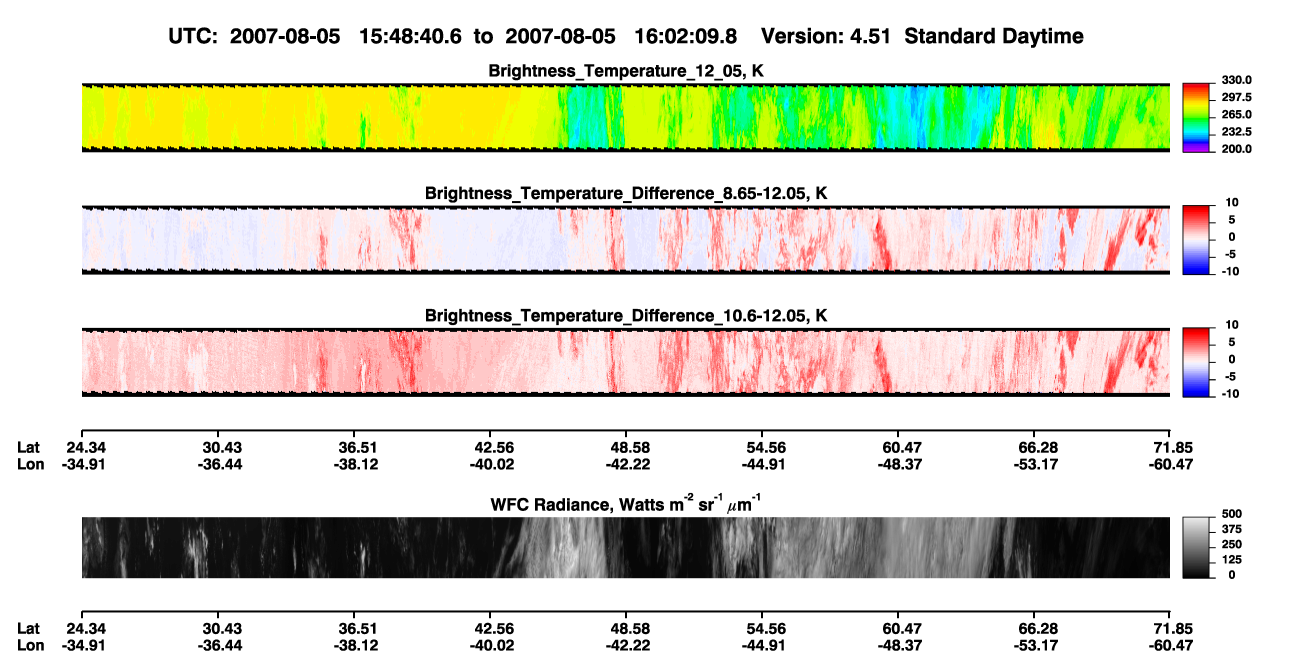
Task: Click the Lat label beneath the WFC Radiance panel
Action: (x=29, y=629)
